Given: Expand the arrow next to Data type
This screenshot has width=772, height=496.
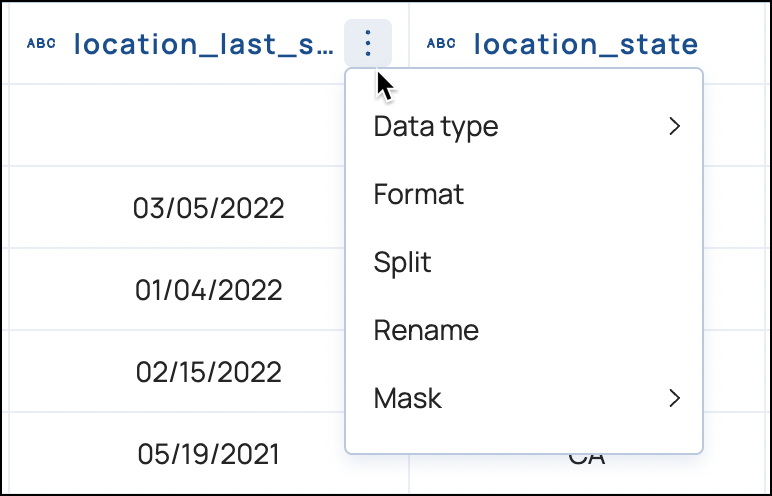Looking at the screenshot, I should point(674,127).
